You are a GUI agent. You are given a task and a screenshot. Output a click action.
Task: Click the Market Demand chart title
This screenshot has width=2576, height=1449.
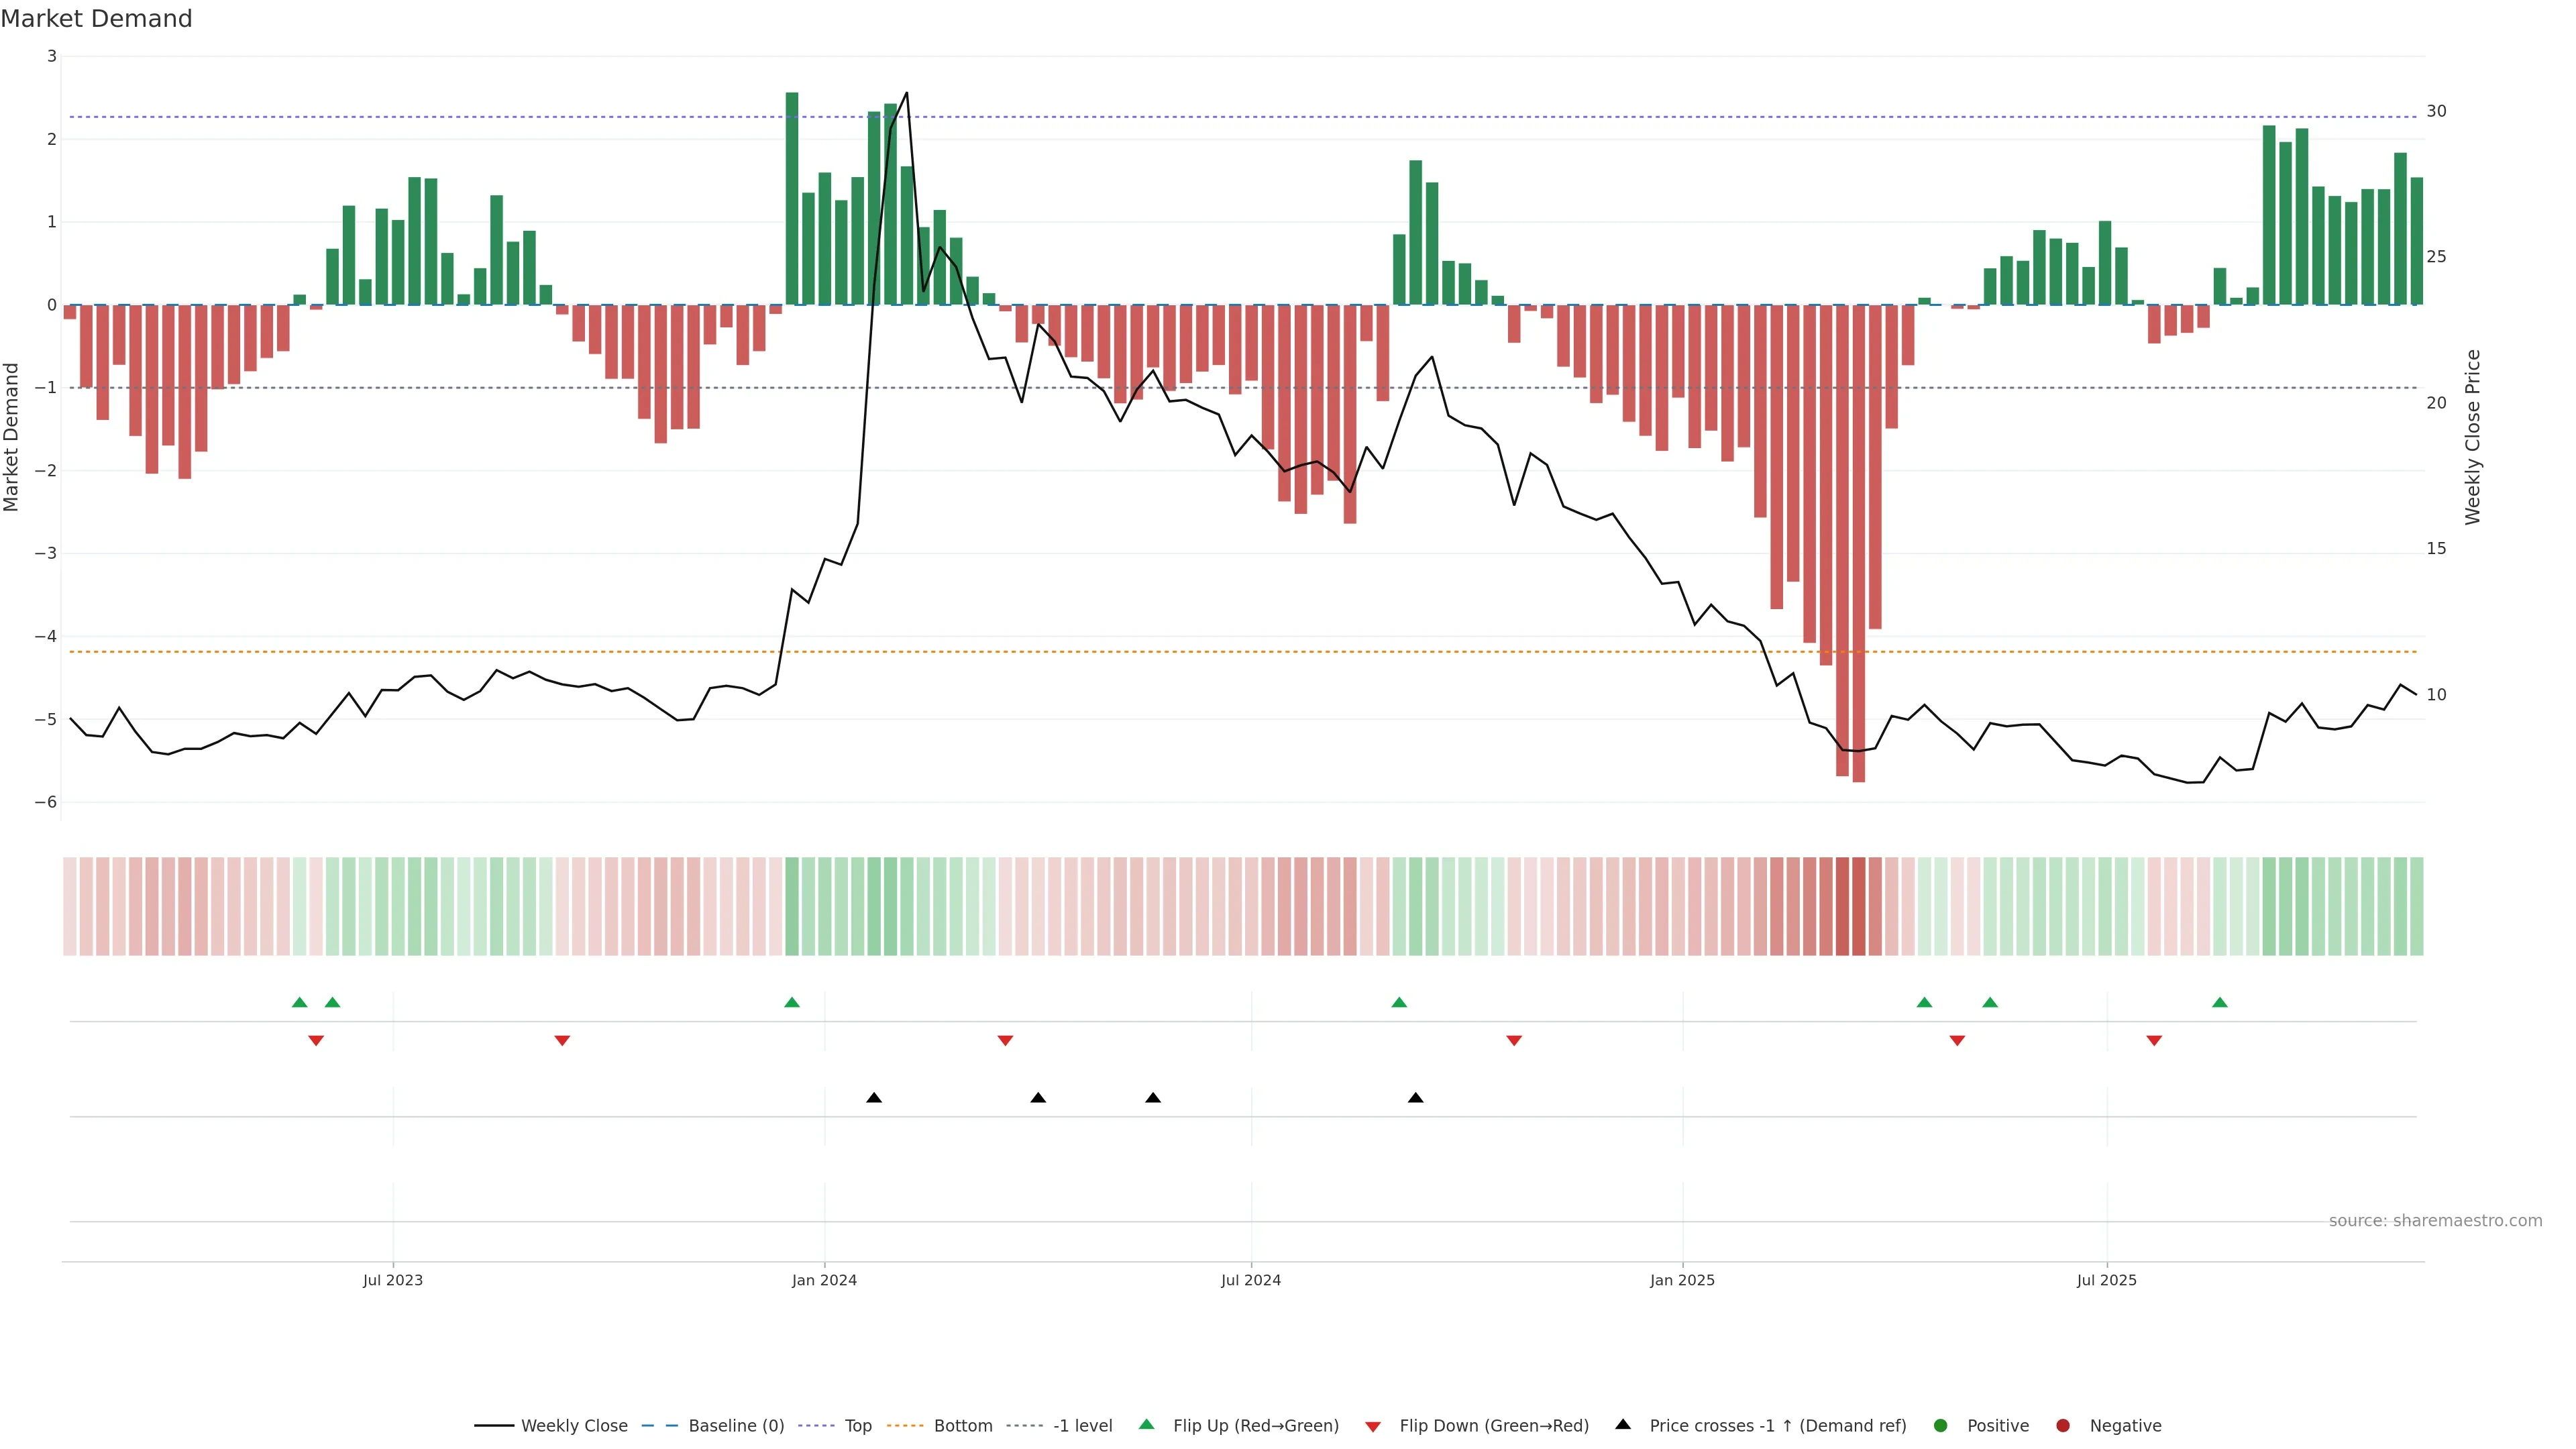click(96, 19)
